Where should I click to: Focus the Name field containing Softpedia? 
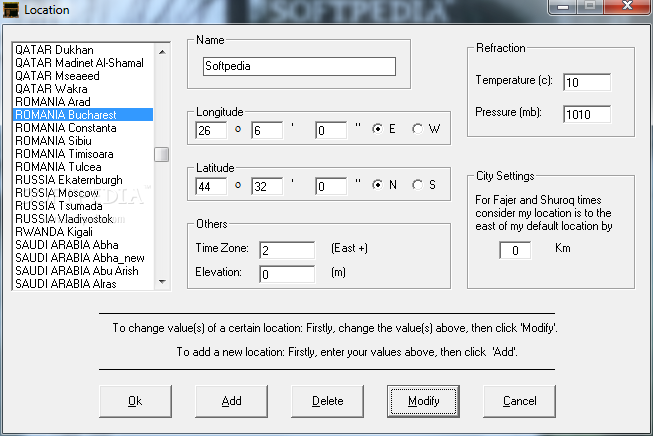click(x=299, y=66)
